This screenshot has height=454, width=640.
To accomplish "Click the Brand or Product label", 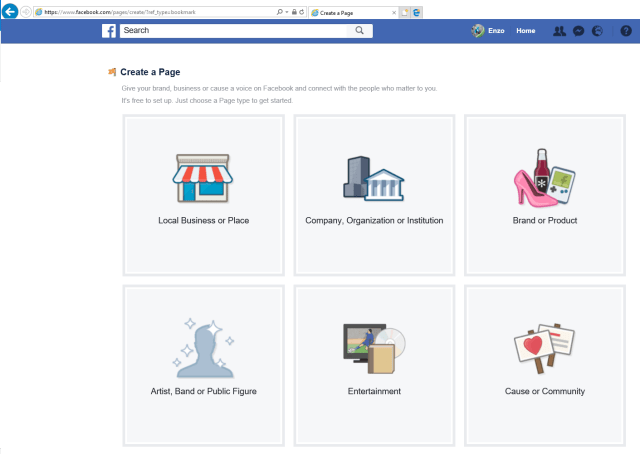I will click(x=545, y=220).
